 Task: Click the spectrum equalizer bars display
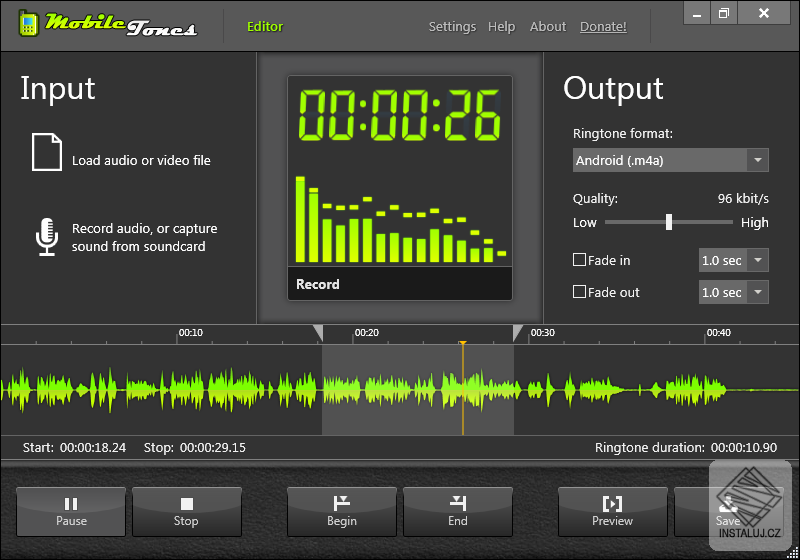(401, 219)
